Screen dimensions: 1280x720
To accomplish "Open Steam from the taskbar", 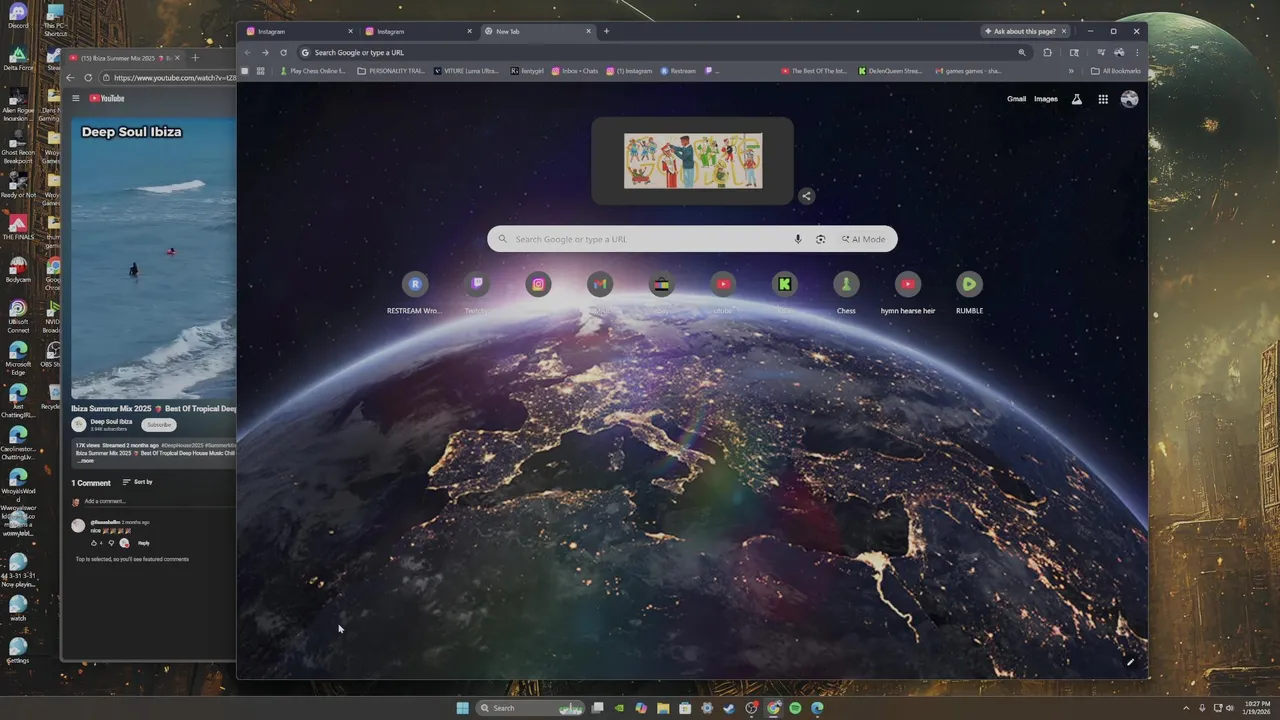I will tap(729, 708).
